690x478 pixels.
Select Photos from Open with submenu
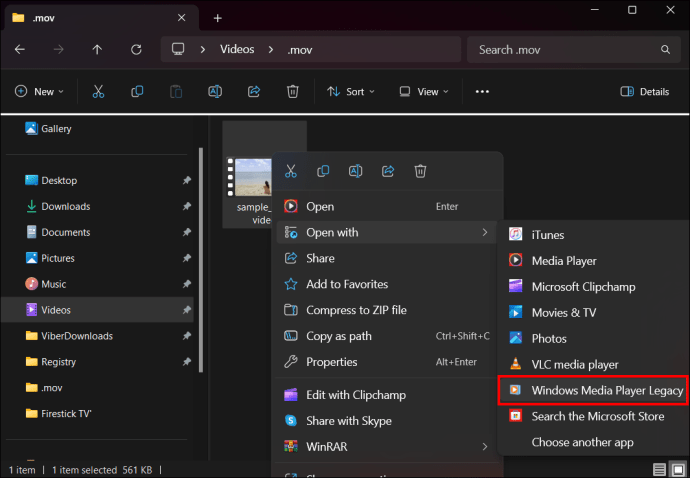592,338
